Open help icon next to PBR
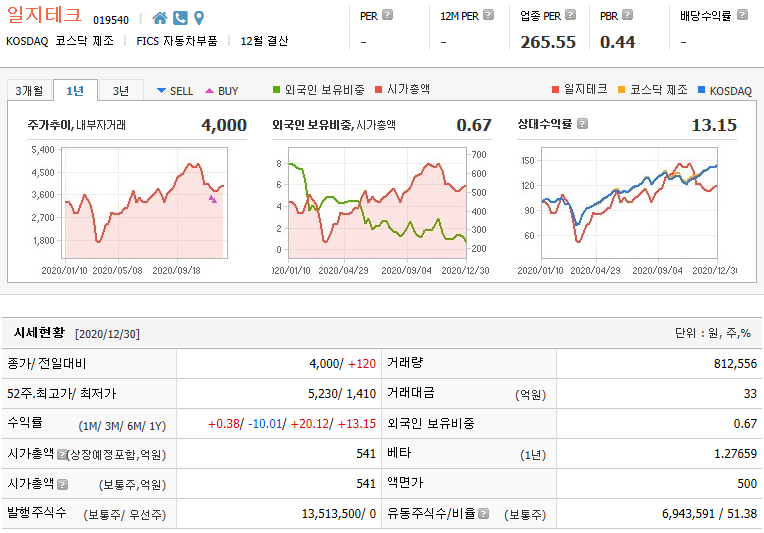 tap(628, 15)
